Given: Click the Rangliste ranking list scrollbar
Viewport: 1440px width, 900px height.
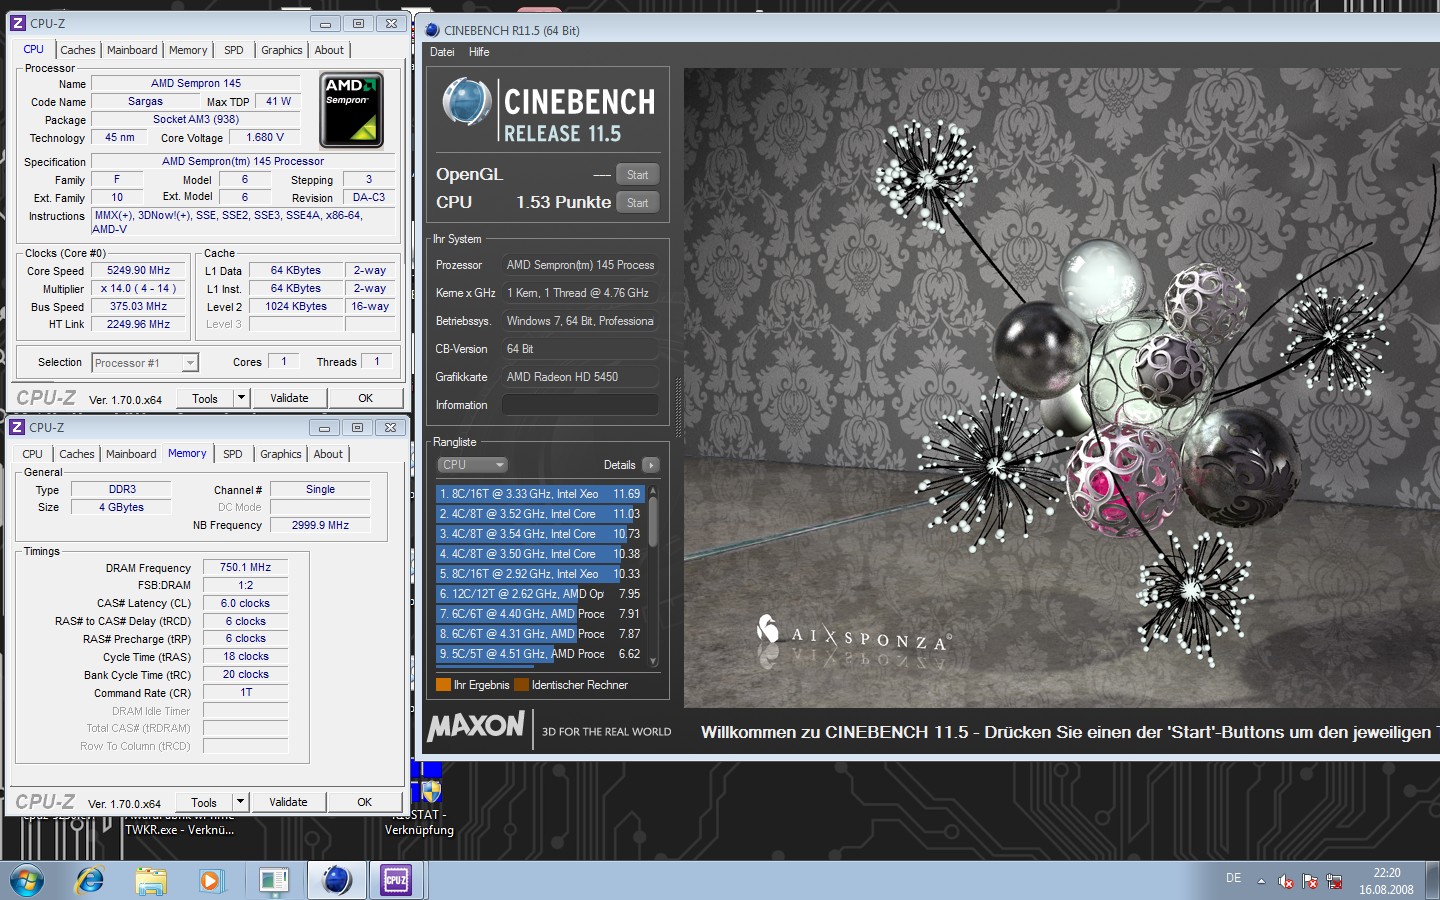Looking at the screenshot, I should click(x=653, y=575).
